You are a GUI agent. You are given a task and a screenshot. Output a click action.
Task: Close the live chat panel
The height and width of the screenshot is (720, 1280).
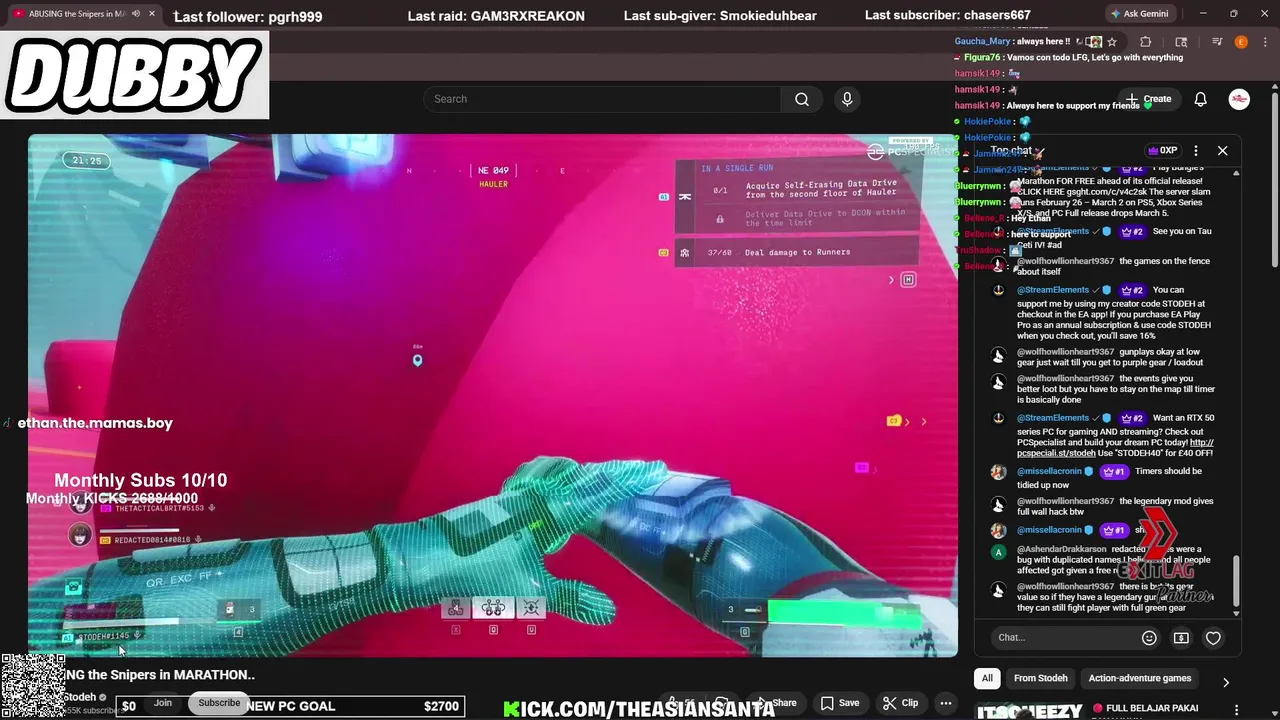tap(1222, 151)
